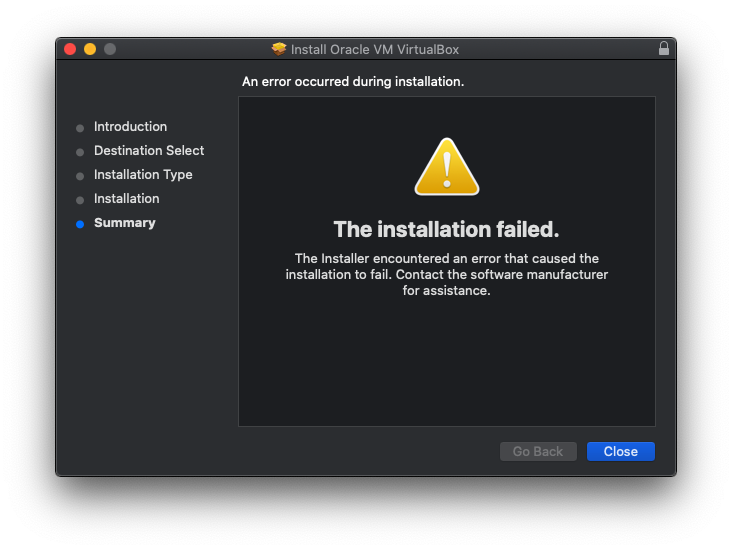Click the yellow warning triangle icon
732x550 pixels.
447,167
